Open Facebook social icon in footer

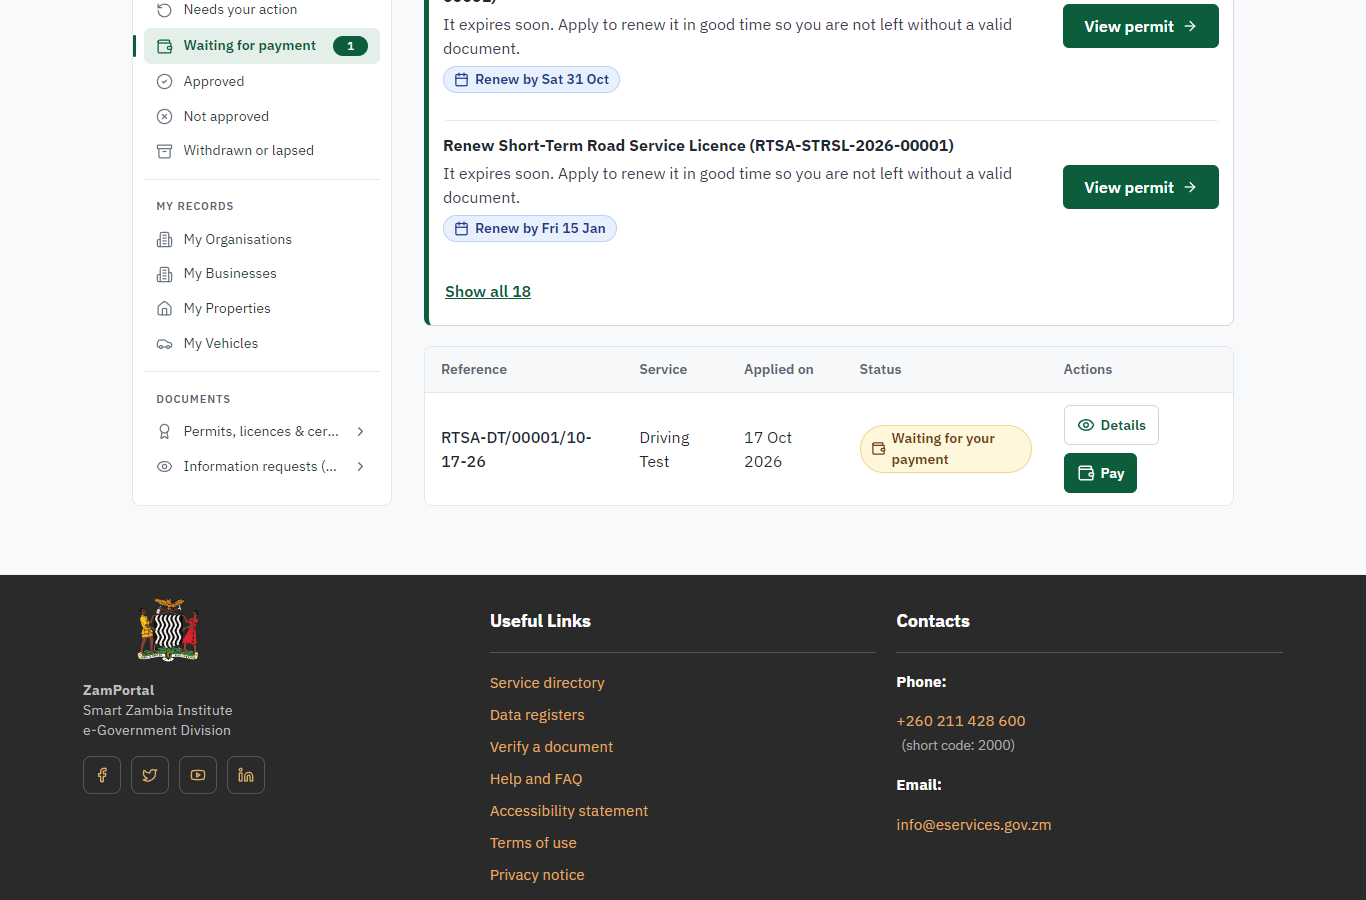click(x=102, y=775)
